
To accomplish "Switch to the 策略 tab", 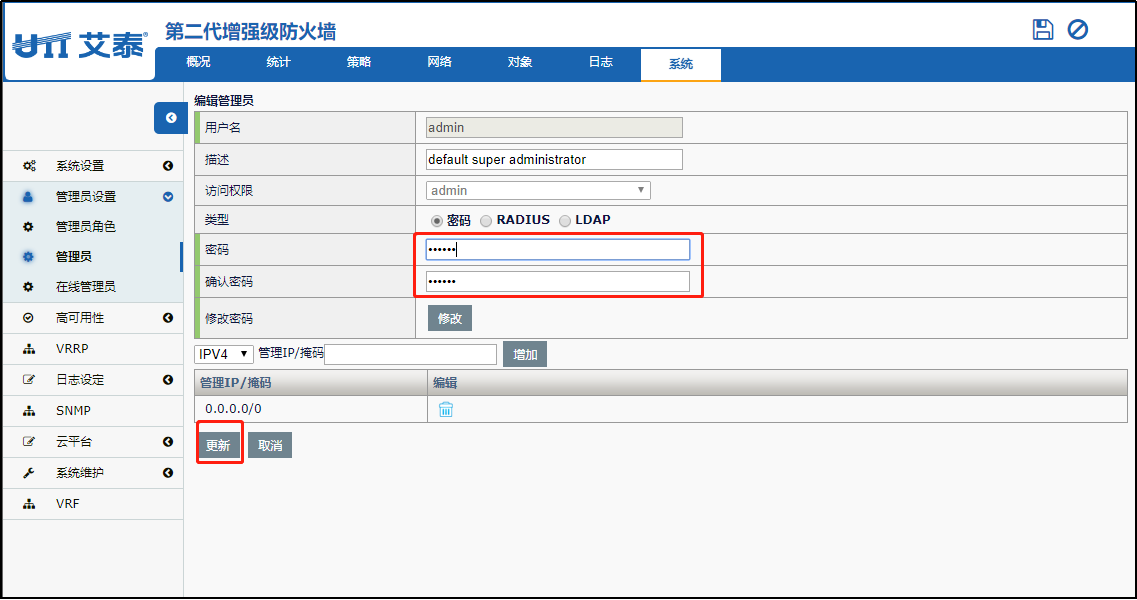I will (359, 62).
